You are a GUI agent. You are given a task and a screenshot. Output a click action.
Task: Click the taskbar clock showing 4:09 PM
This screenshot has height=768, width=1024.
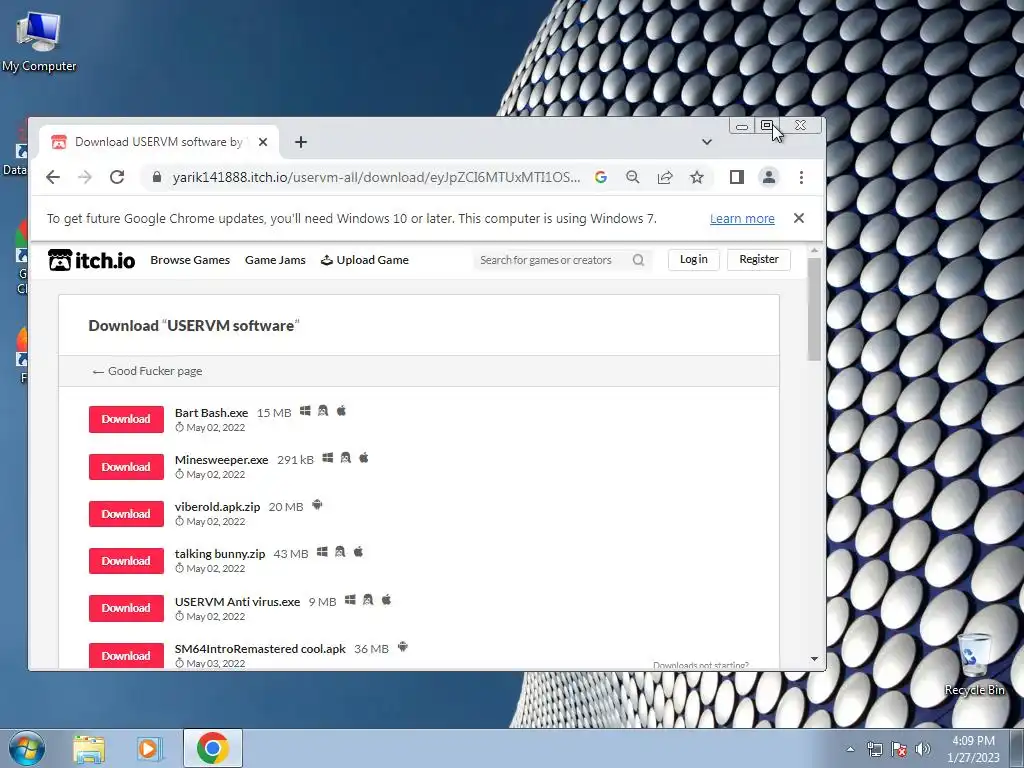(973, 749)
